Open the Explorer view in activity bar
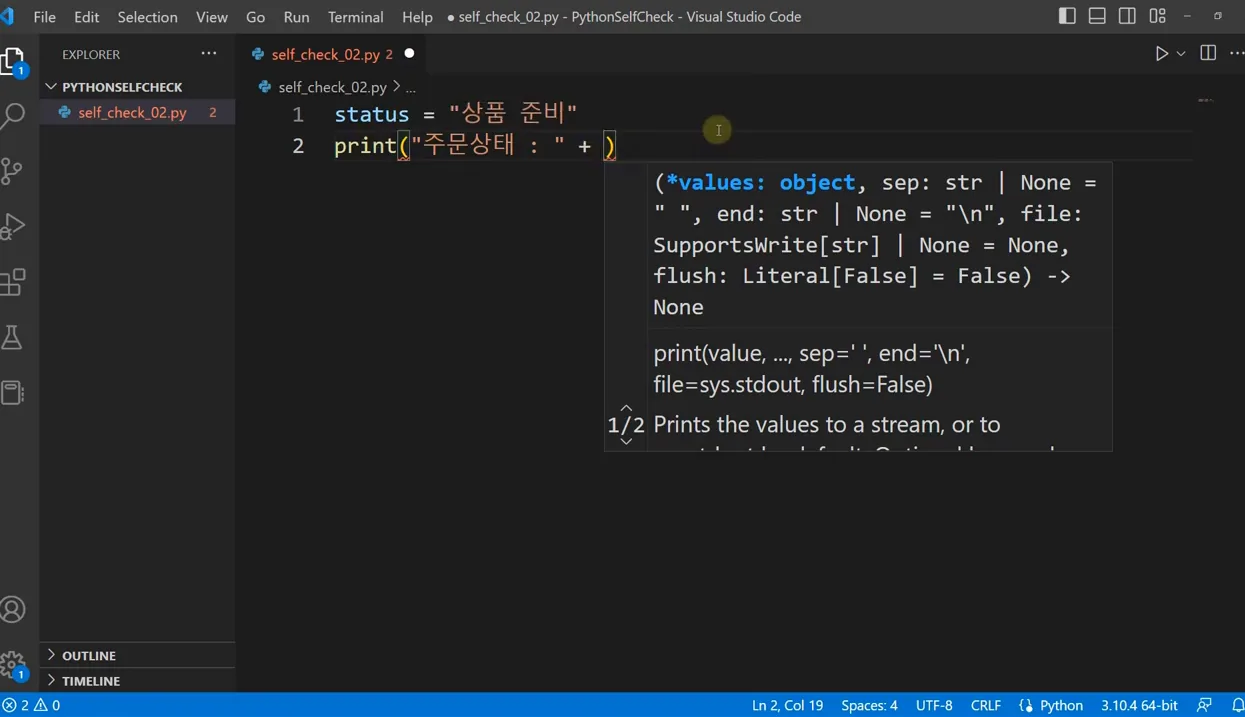 [14, 62]
